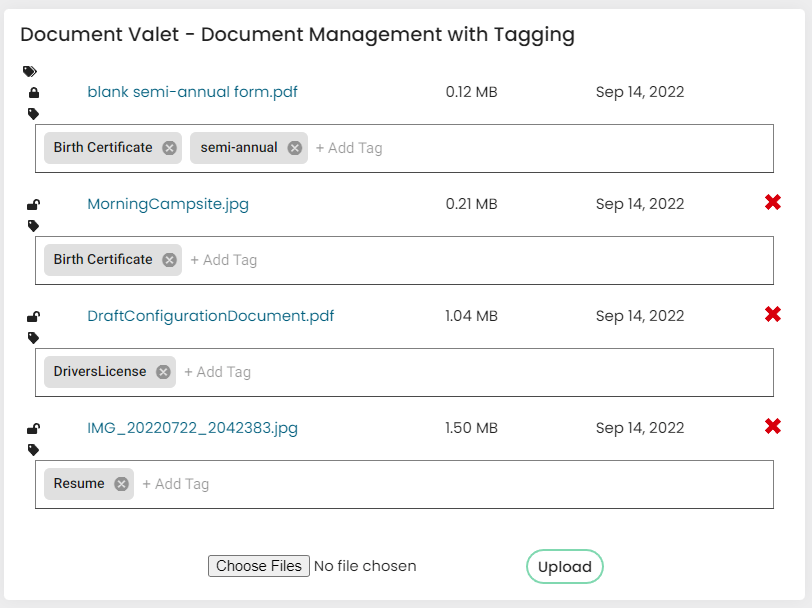Open the blank semi-annual form.pdf link
Image resolution: width=812 pixels, height=608 pixels.
pyautogui.click(x=192, y=92)
